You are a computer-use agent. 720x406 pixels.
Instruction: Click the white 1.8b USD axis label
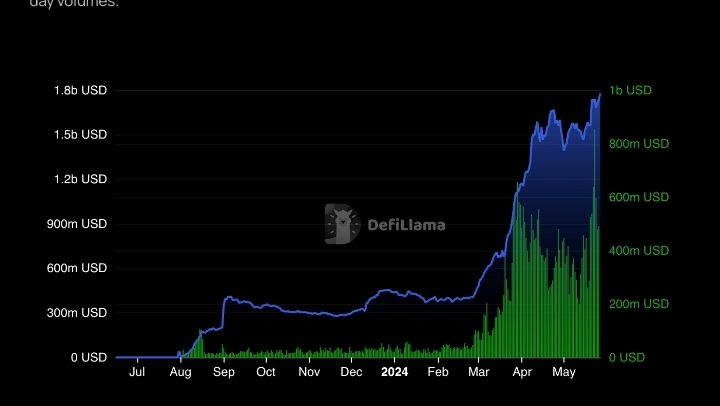(80, 91)
